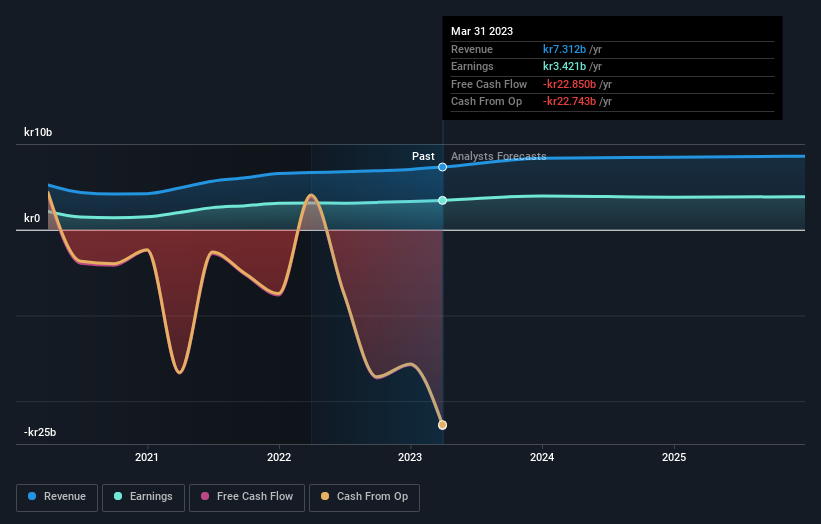Click the 2024 x-axis label
Viewport: 821px width, 524px height.
point(542,457)
